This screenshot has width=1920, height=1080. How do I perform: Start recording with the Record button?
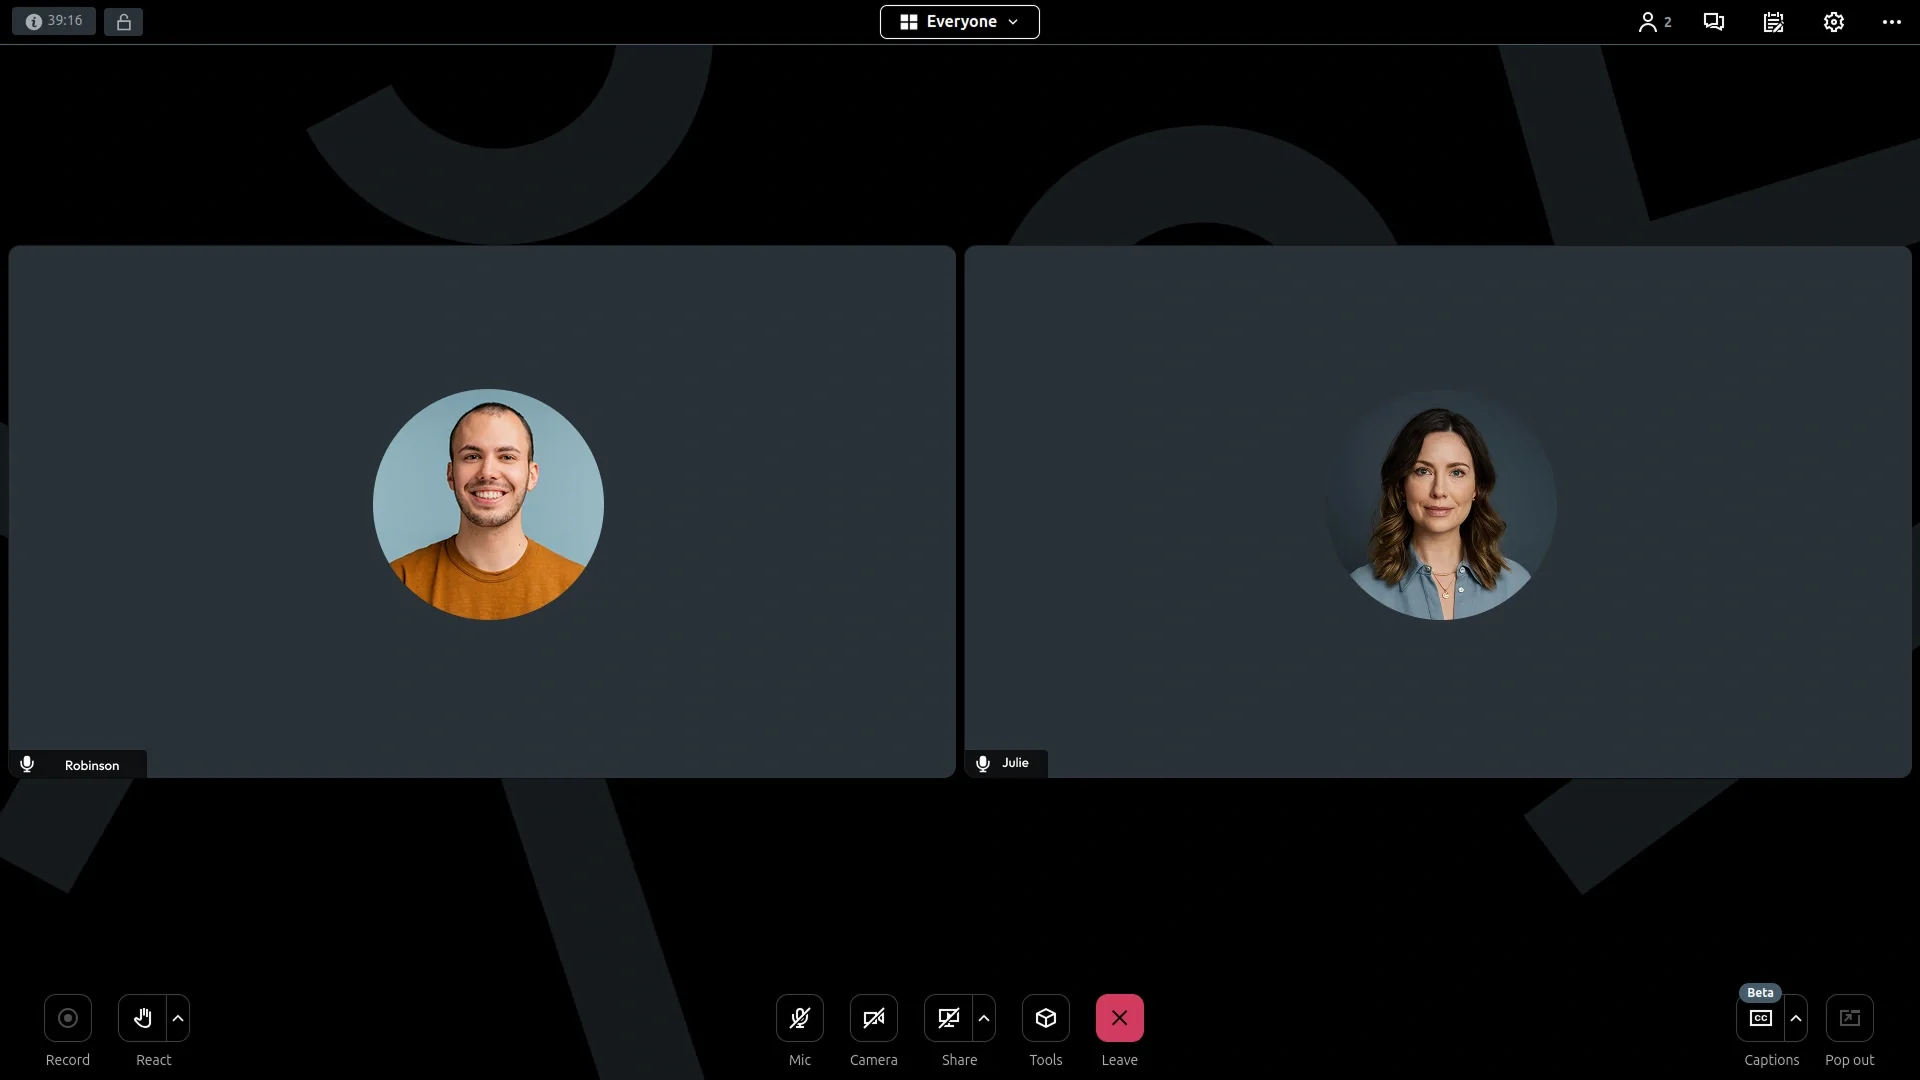tap(68, 1018)
